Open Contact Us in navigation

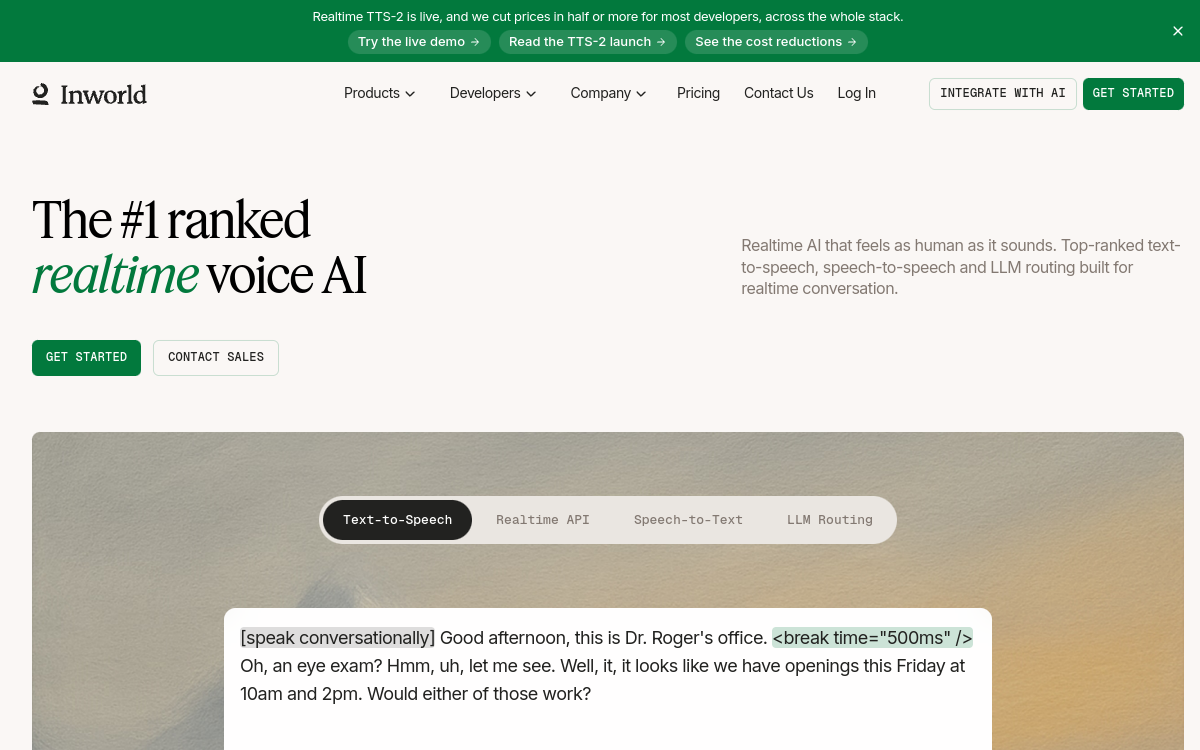[778, 93]
